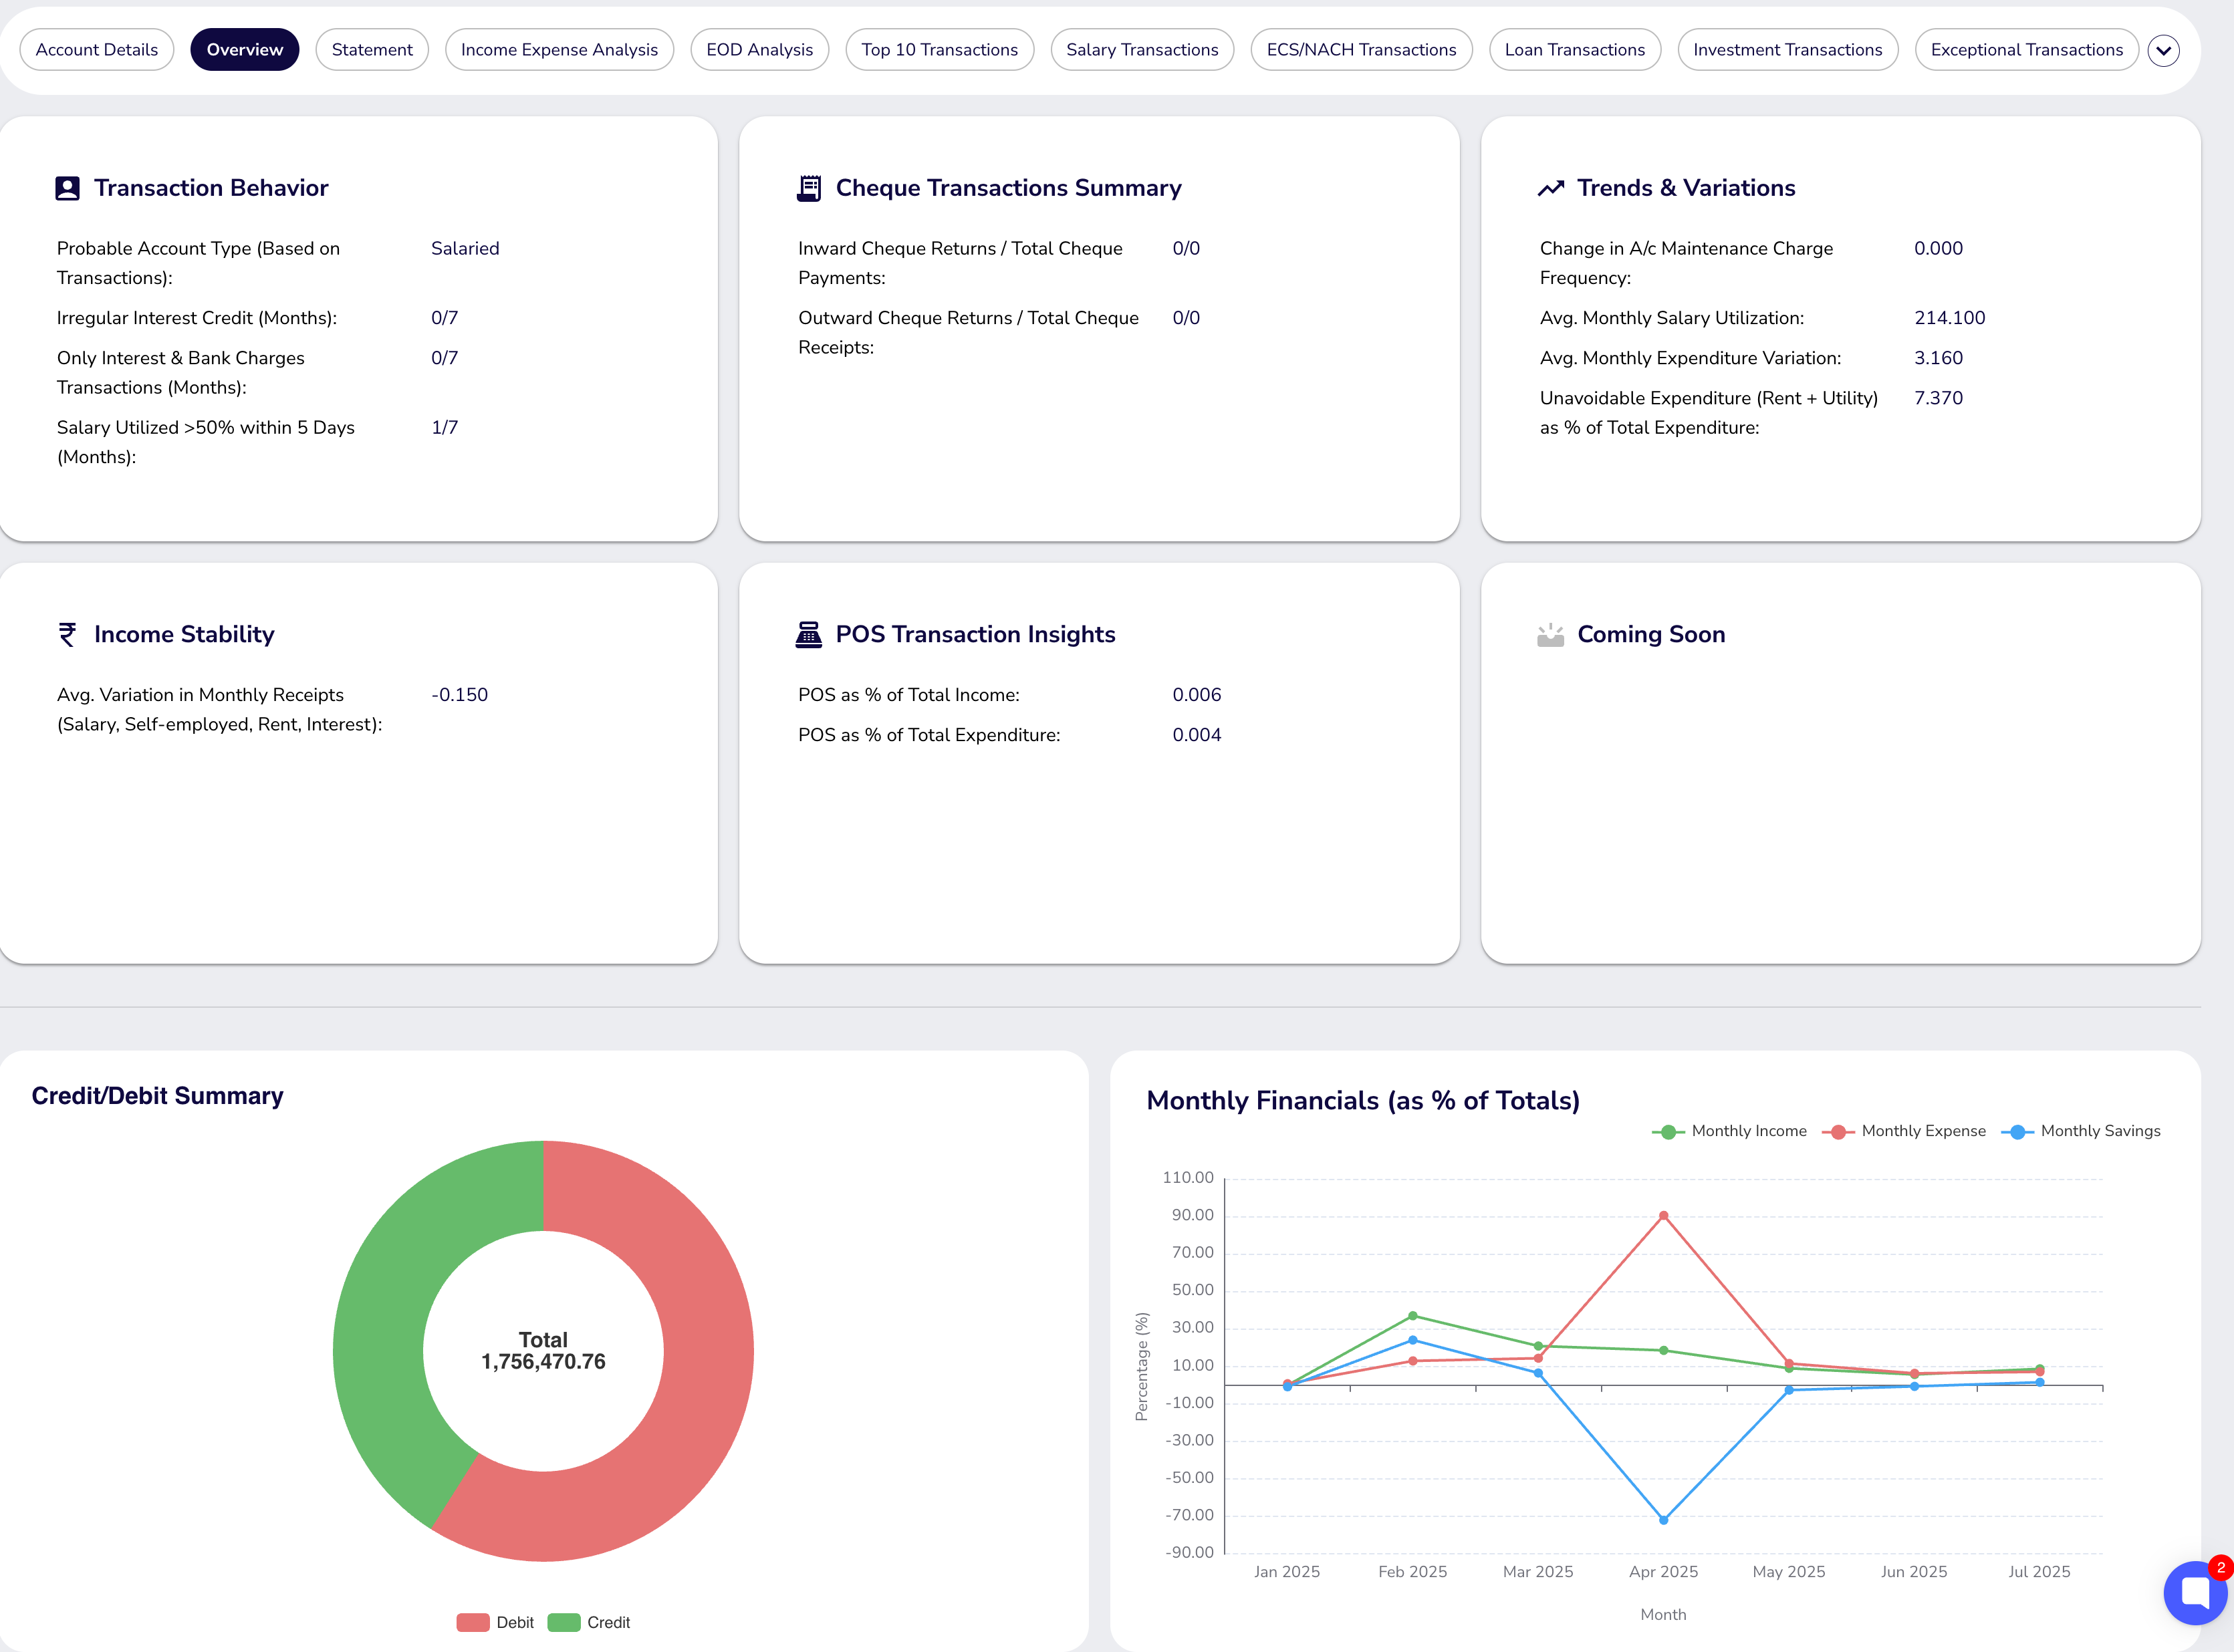This screenshot has height=1652, width=2234.
Task: Toggle Monthly Expense series in legend
Action: click(1904, 1131)
